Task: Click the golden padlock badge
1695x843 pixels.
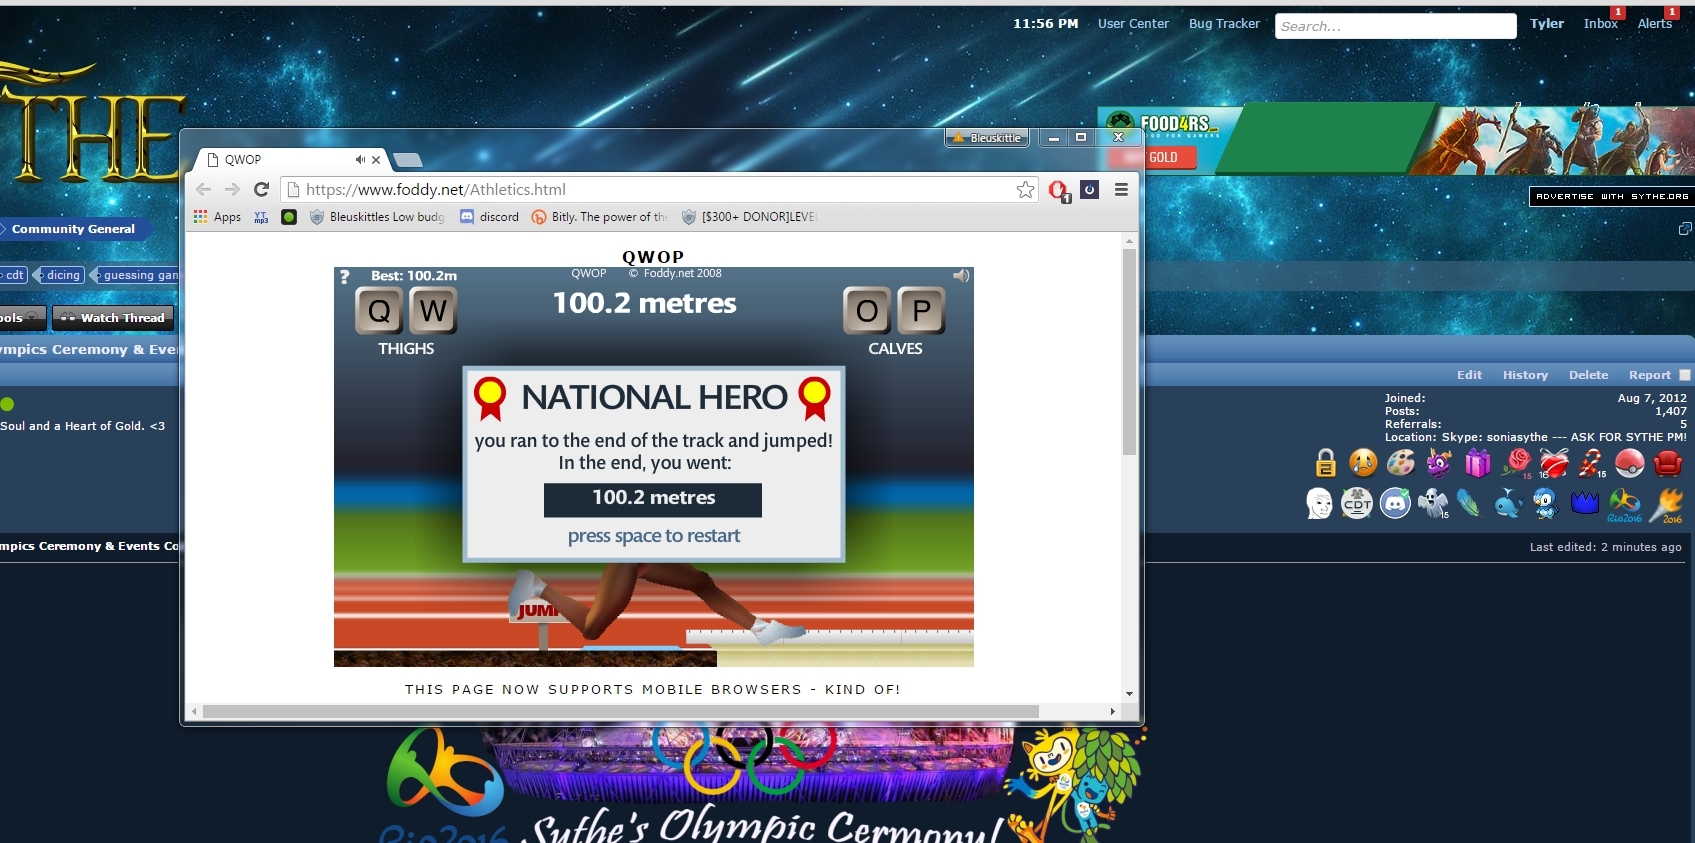Action: tap(1325, 463)
